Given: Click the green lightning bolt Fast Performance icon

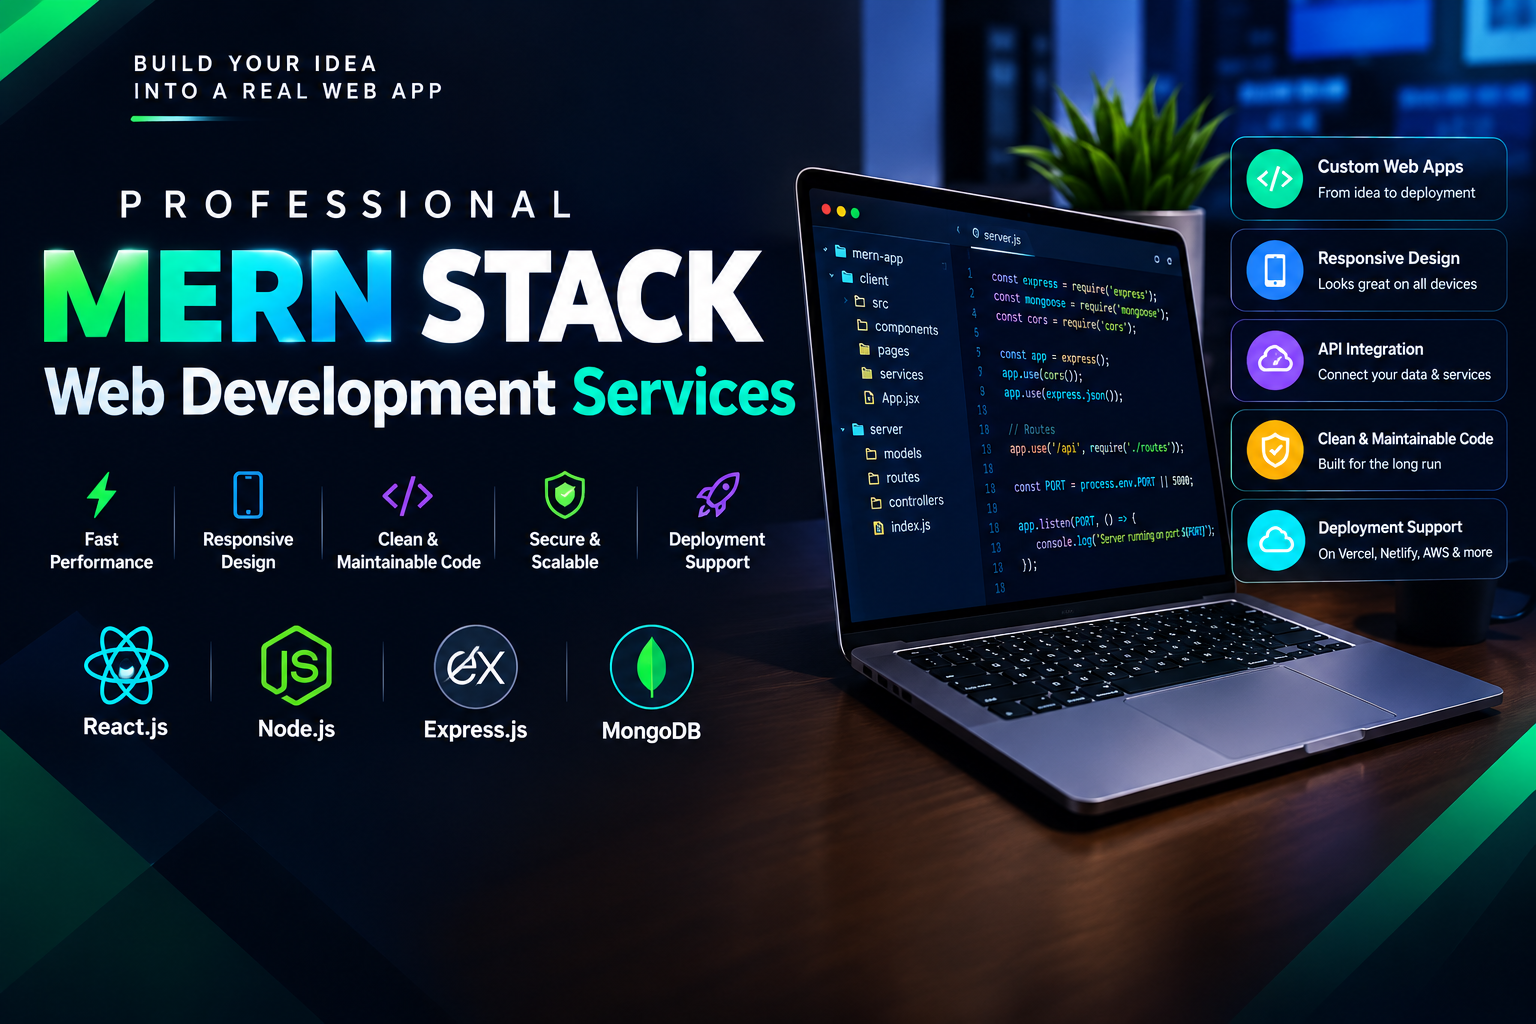Looking at the screenshot, I should pyautogui.click(x=102, y=495).
